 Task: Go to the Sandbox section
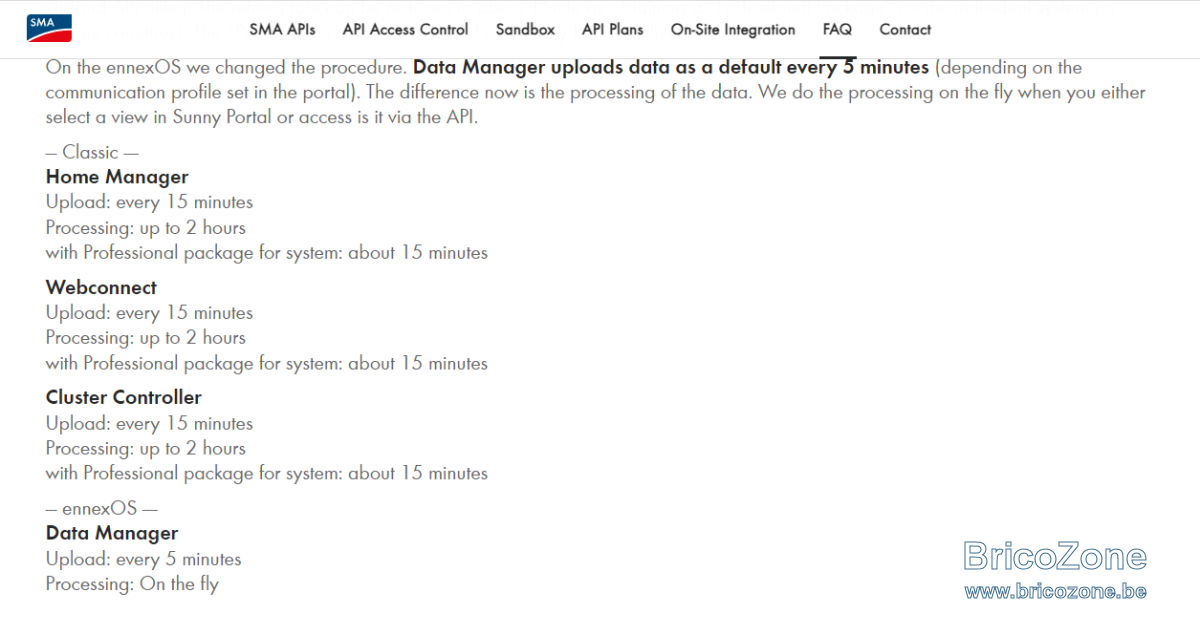tap(525, 30)
